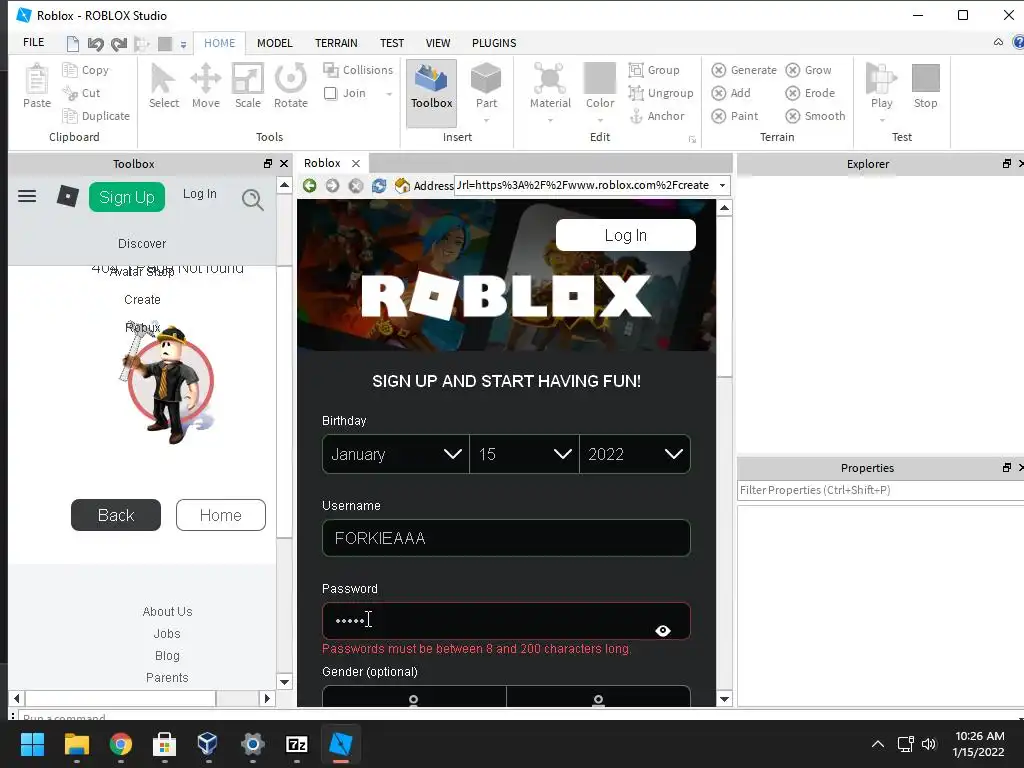Click the Cut scissors icon

69,93
